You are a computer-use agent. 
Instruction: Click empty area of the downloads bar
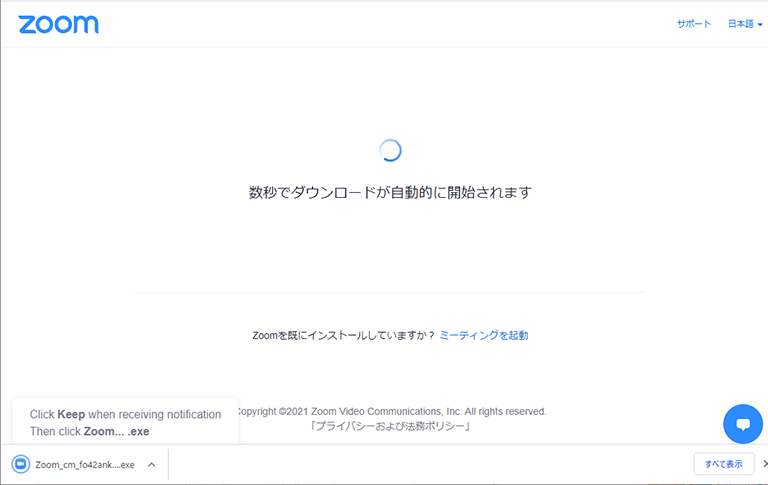click(x=420, y=464)
